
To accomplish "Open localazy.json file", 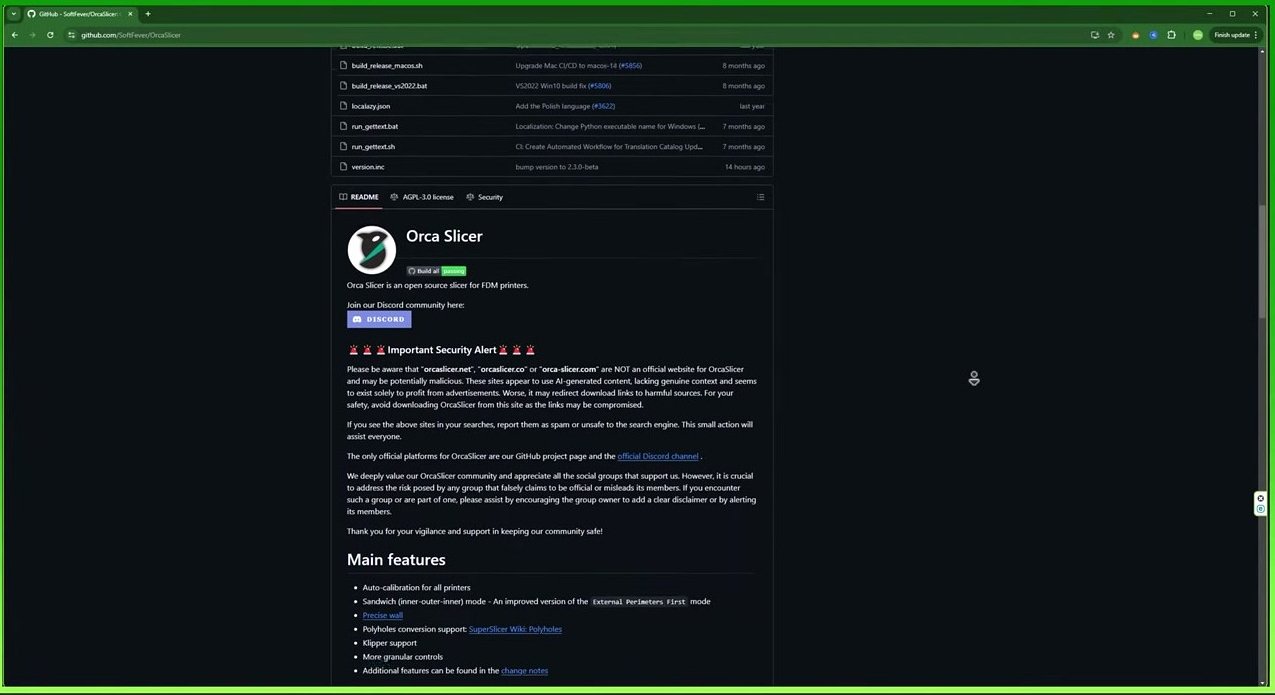I will point(371,106).
